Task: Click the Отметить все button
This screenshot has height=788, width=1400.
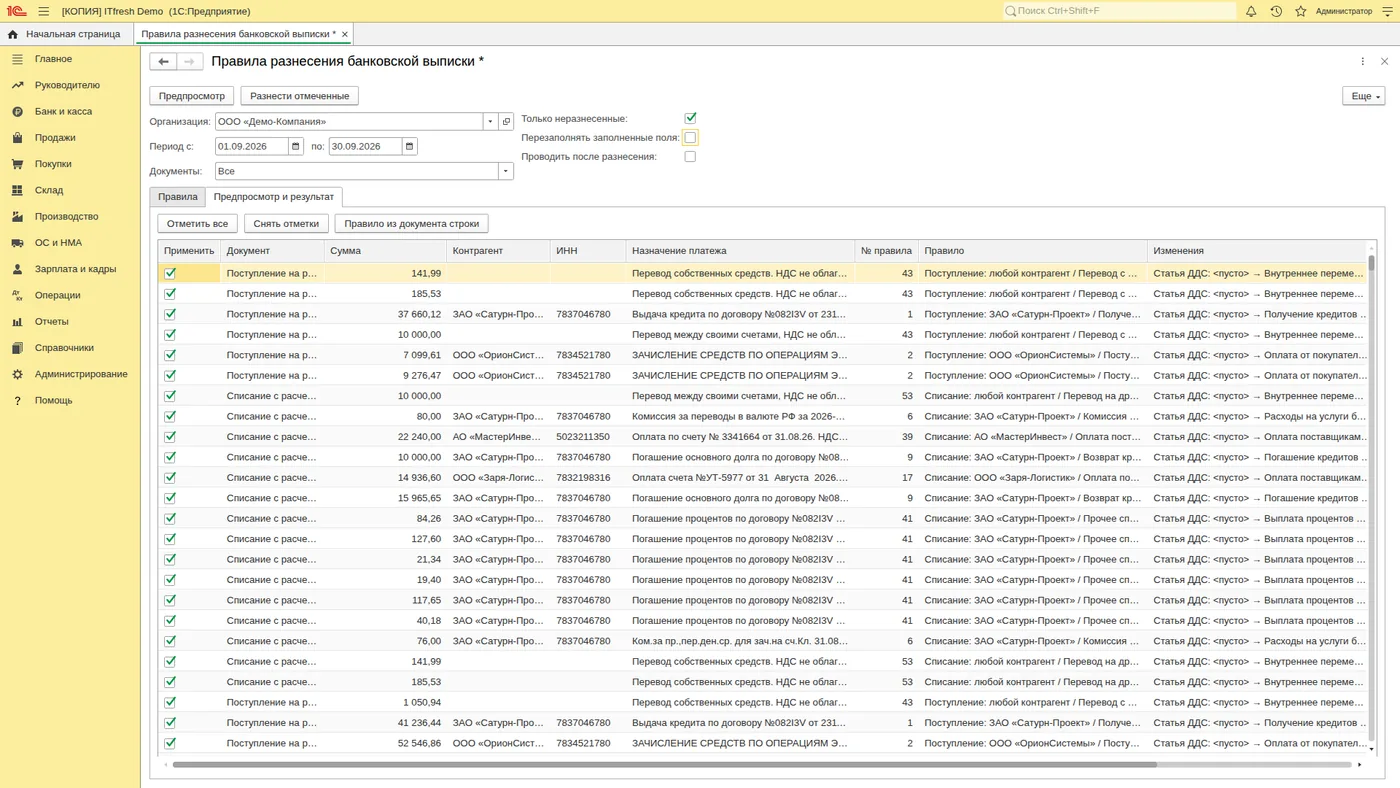Action: click(x=197, y=224)
